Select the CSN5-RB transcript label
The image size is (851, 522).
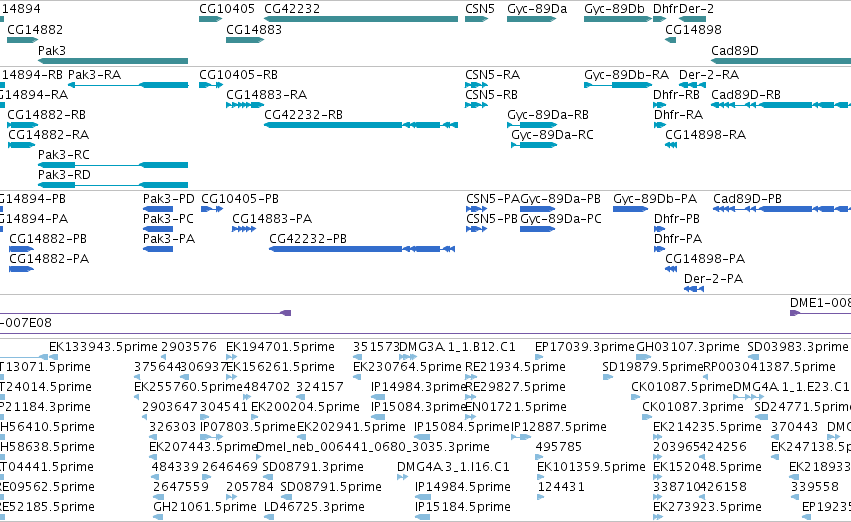click(491, 94)
